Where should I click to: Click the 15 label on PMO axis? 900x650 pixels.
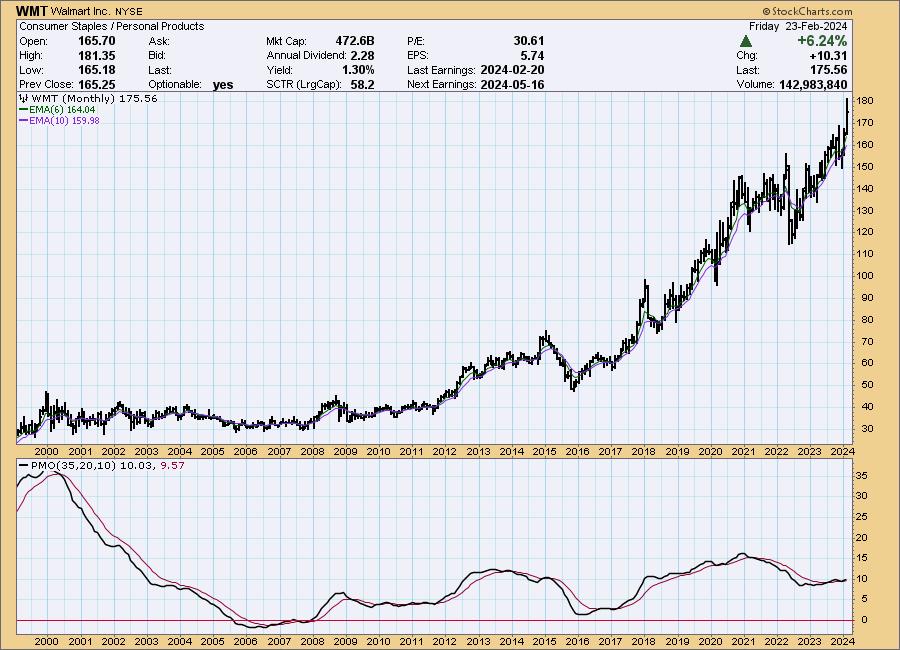[862, 558]
